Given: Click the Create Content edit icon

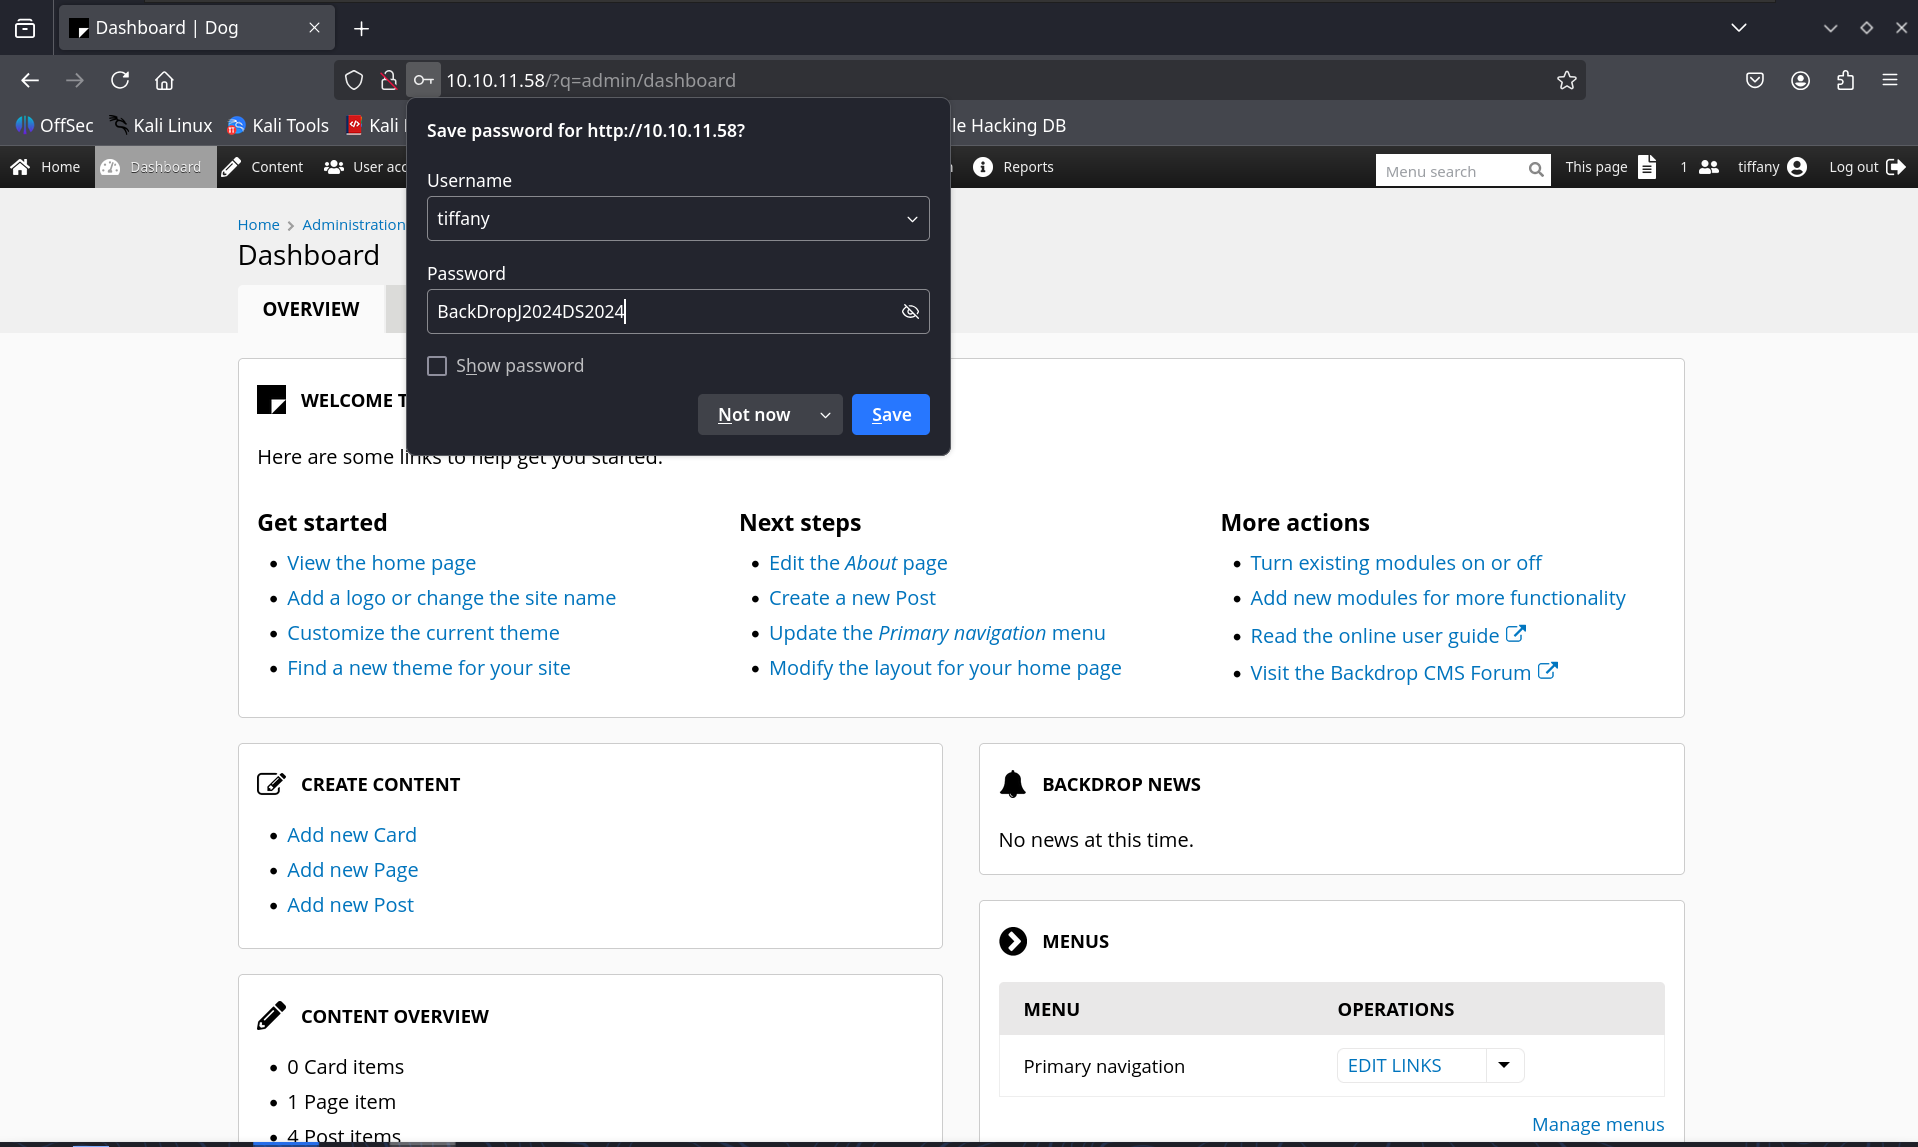Looking at the screenshot, I should coord(271,784).
